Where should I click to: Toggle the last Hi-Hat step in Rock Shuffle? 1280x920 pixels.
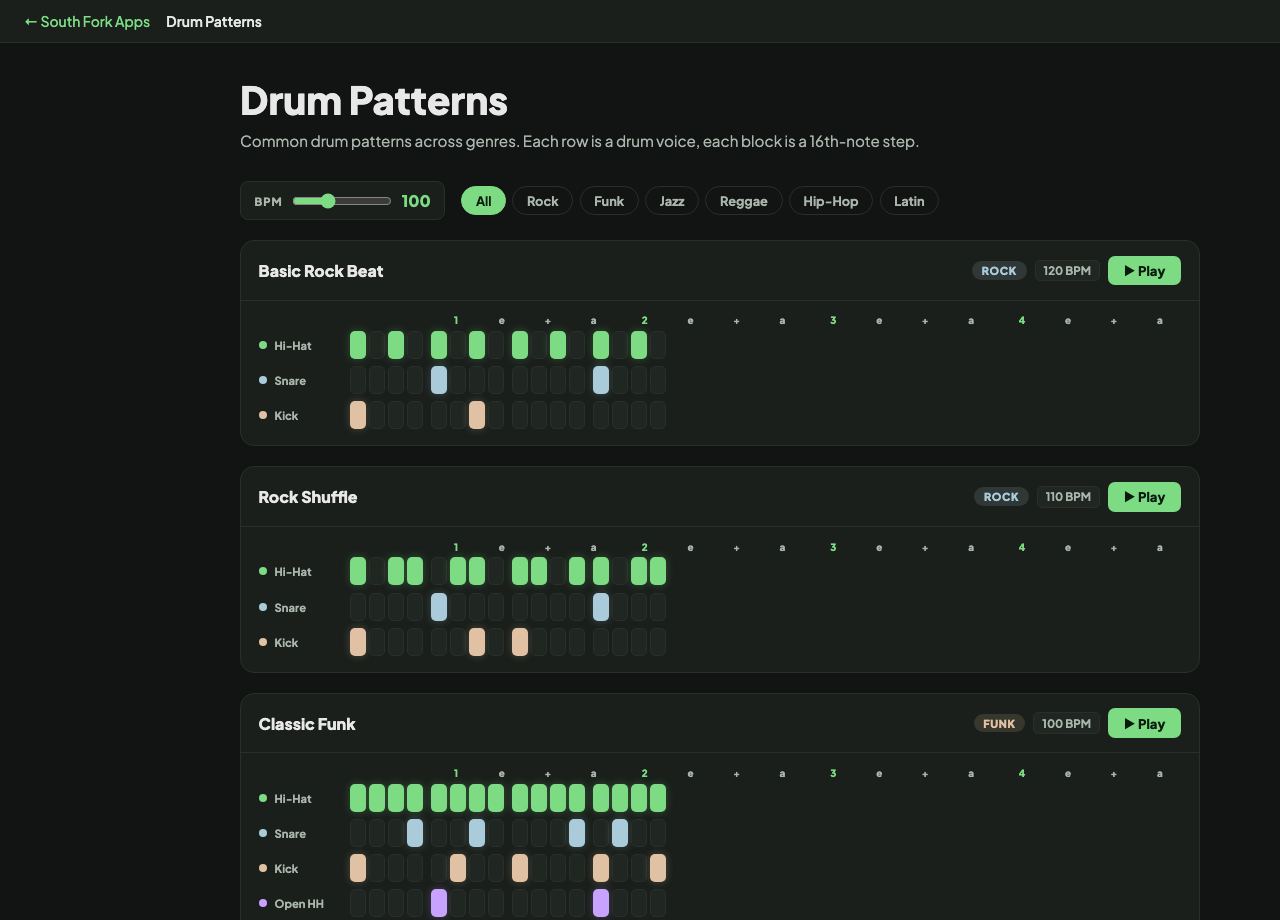[x=658, y=571]
